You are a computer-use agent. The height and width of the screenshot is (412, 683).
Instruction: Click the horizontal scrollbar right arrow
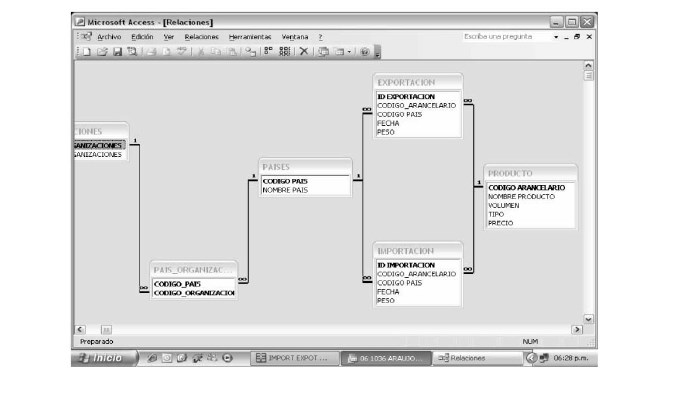coord(576,328)
